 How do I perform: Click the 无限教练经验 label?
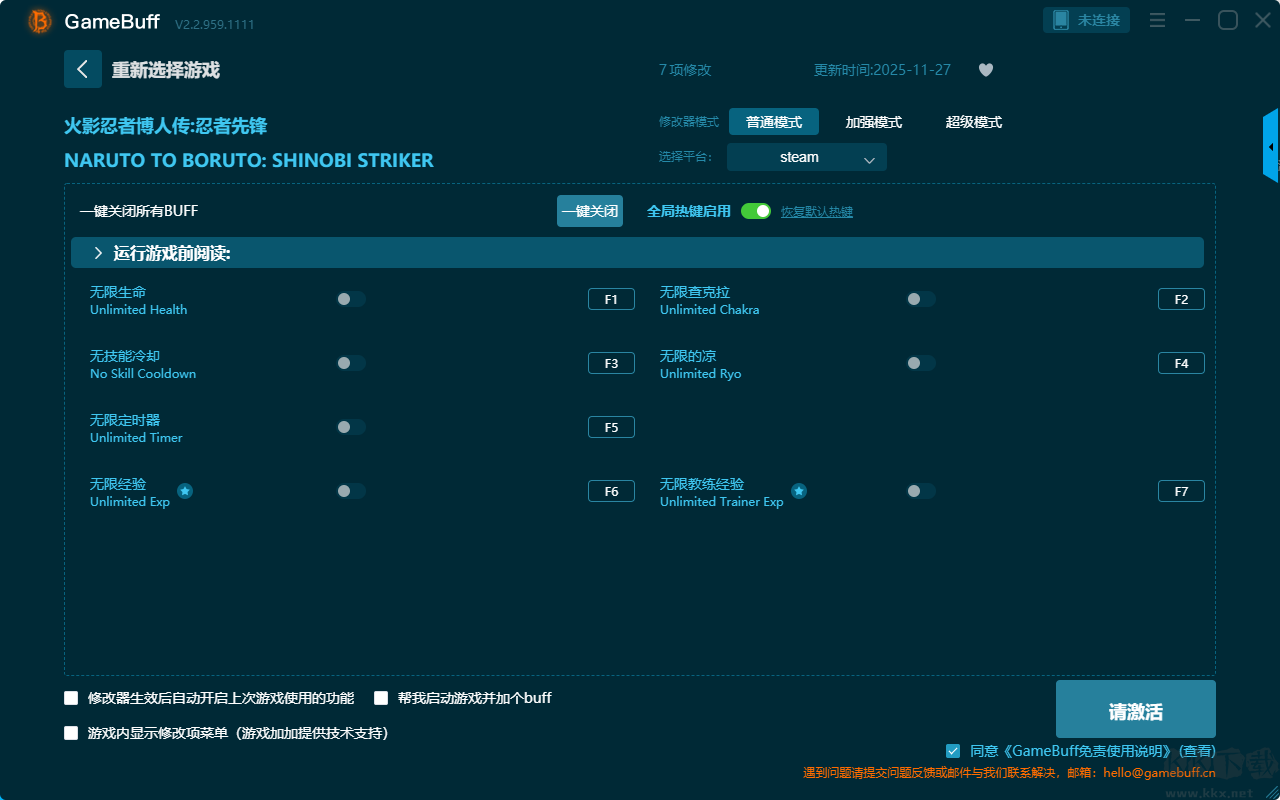(x=702, y=484)
